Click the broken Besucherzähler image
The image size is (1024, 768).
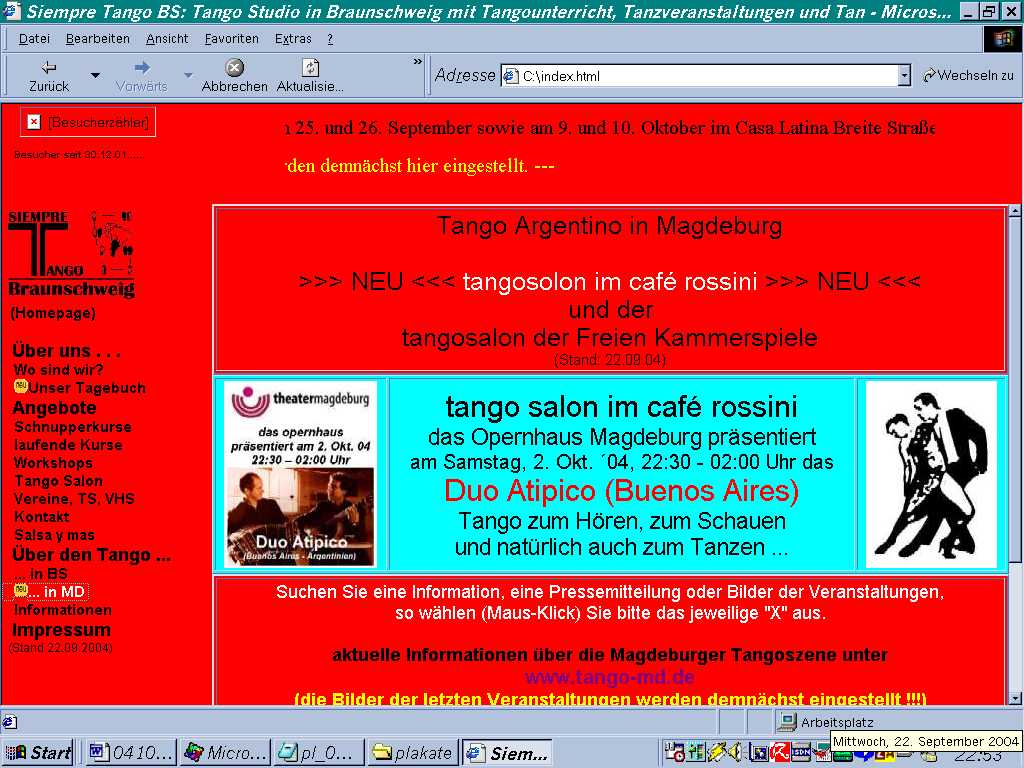point(88,122)
